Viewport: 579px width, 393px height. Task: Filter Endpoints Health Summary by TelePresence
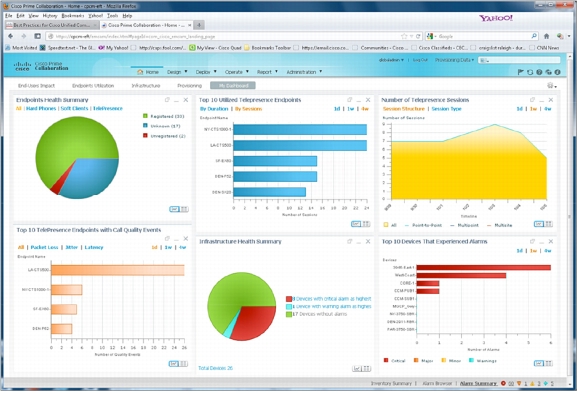[107, 109]
